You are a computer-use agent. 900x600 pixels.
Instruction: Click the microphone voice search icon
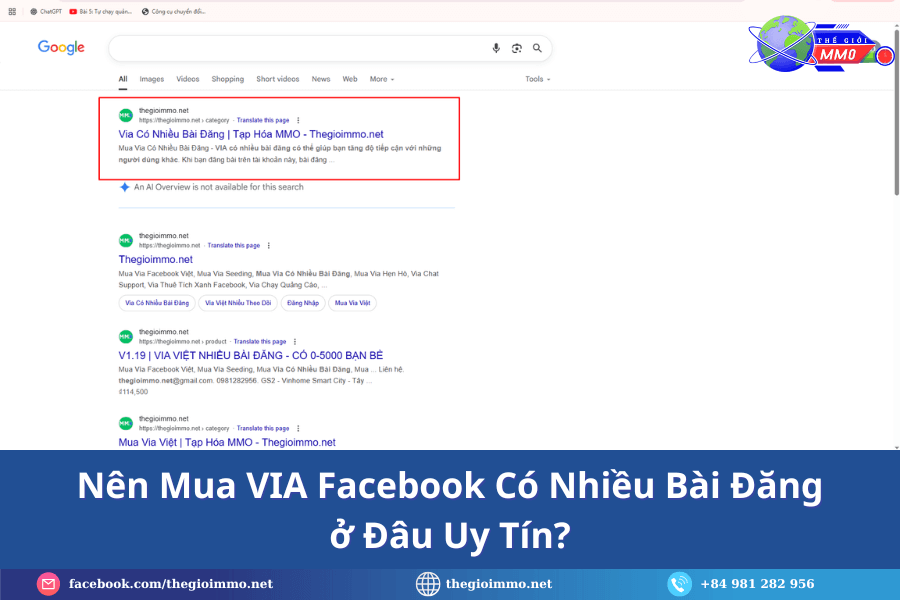pyautogui.click(x=496, y=48)
